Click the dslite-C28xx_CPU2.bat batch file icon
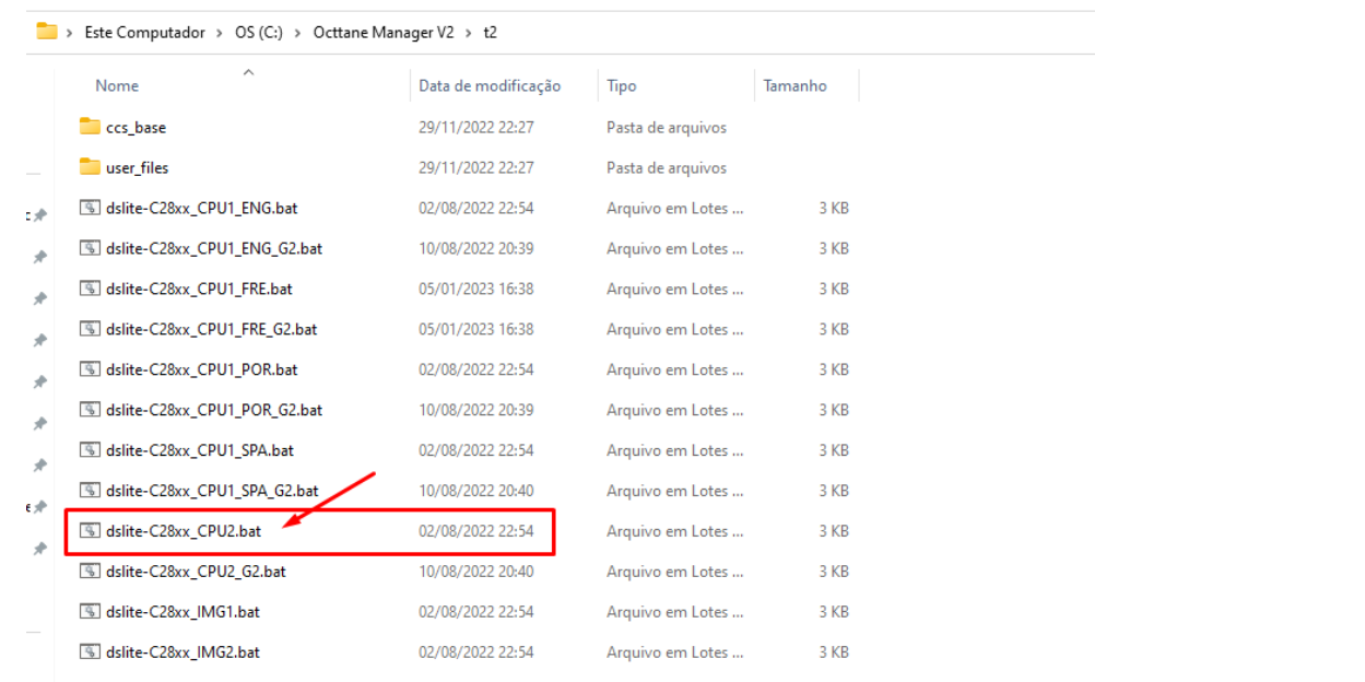The width and height of the screenshot is (1365, 682). click(x=90, y=531)
